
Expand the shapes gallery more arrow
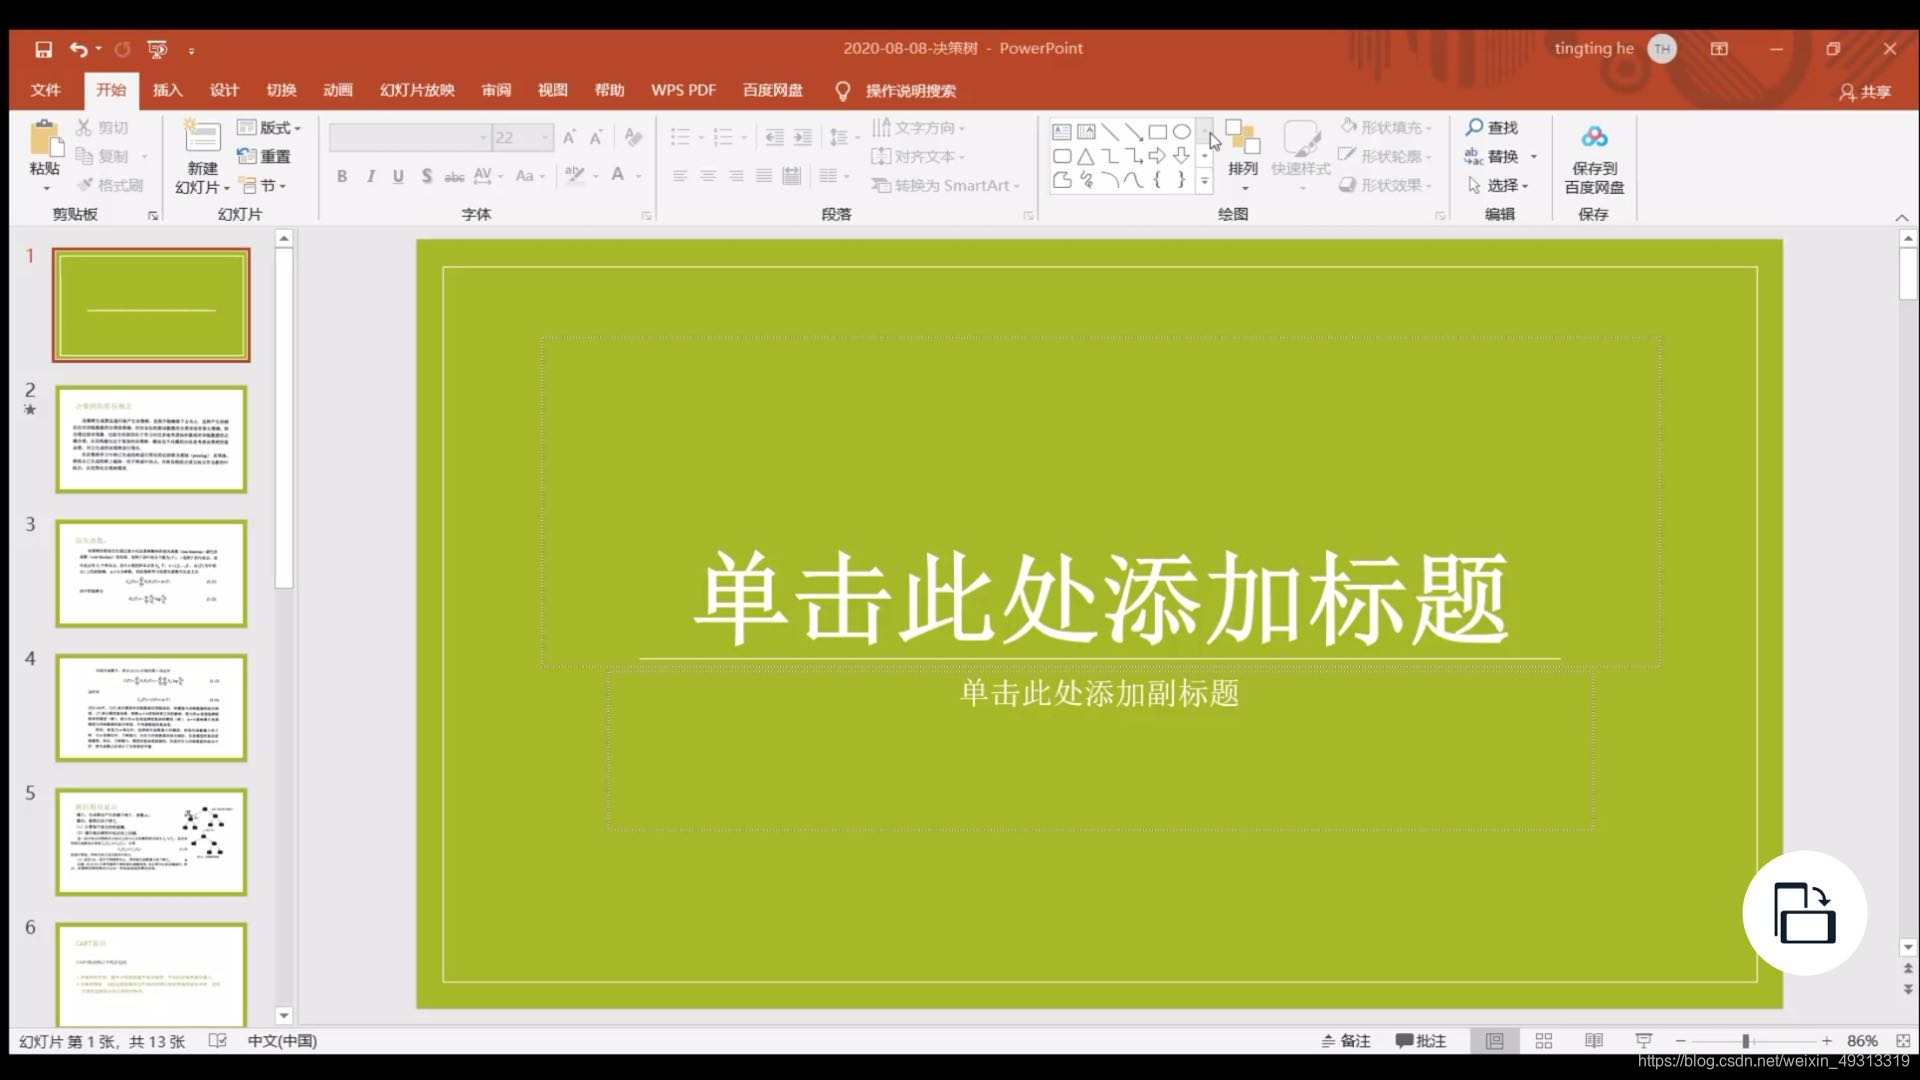coord(1205,182)
